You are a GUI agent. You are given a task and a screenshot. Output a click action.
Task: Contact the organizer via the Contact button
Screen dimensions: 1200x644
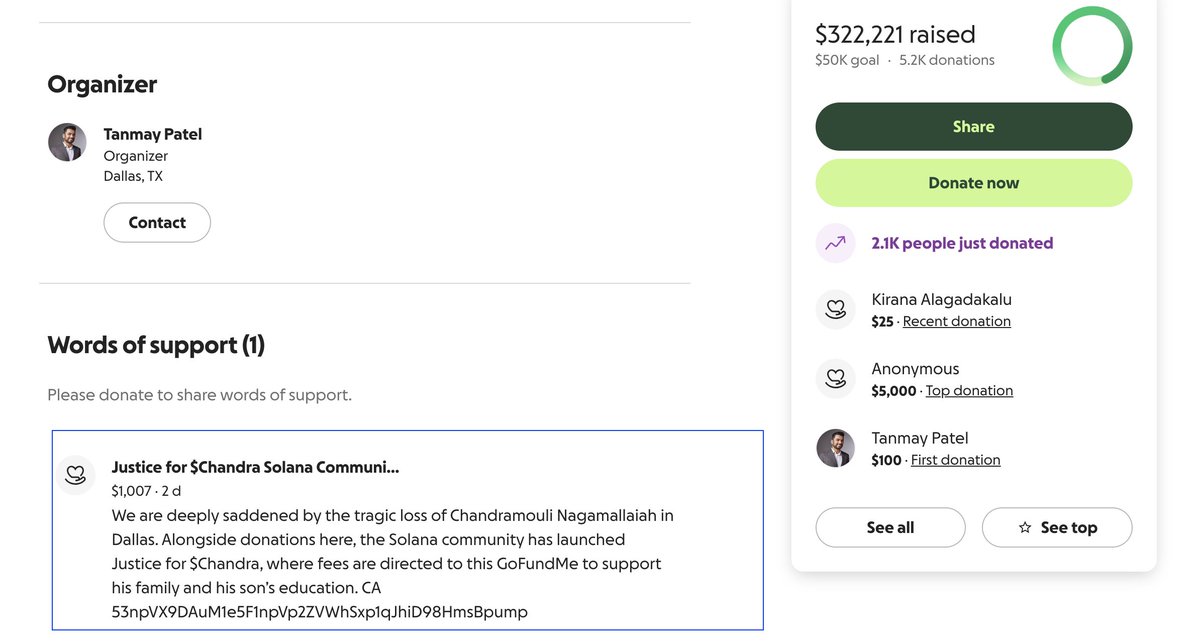coord(157,222)
